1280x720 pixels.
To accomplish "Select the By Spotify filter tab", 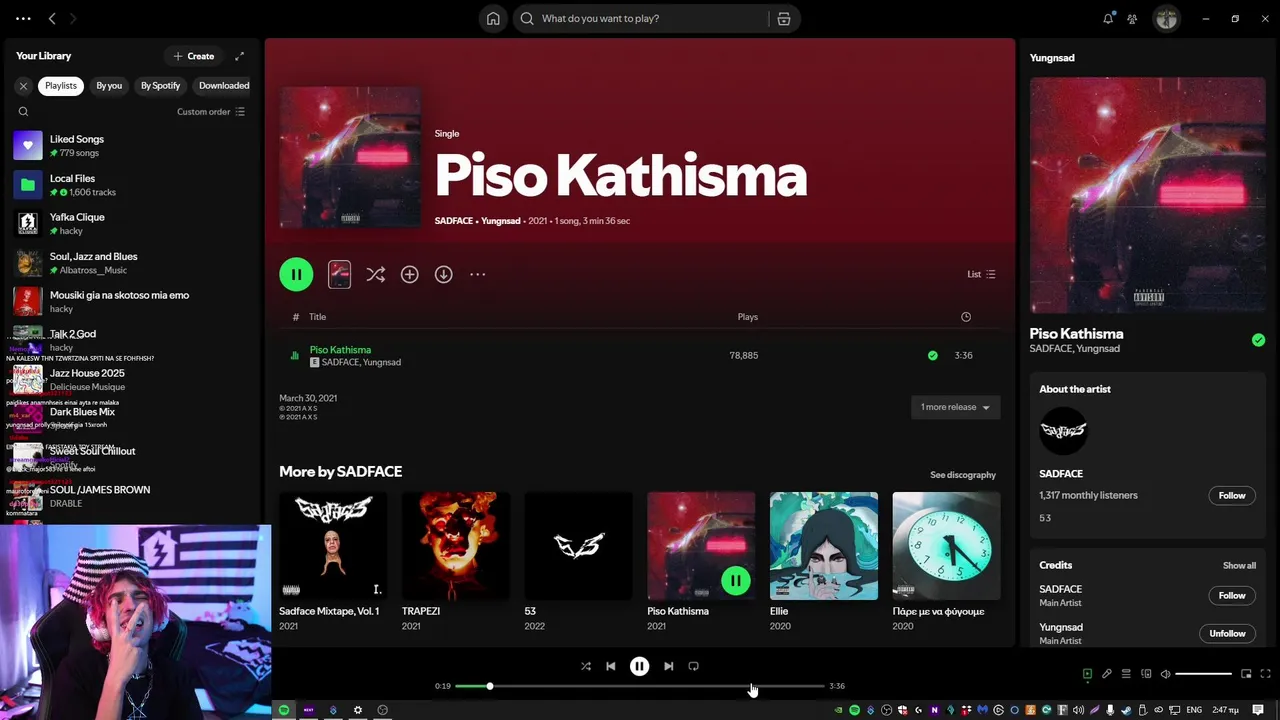I will pyautogui.click(x=160, y=86).
